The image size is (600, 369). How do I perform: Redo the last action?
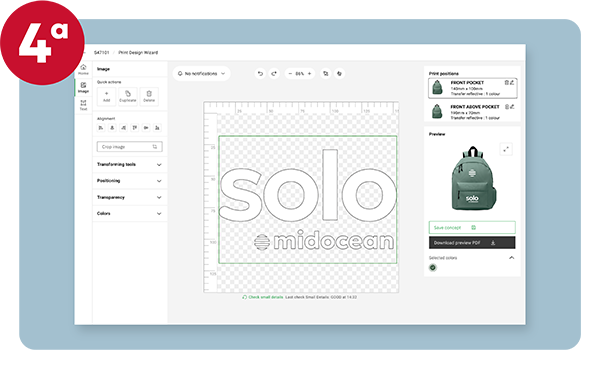[x=274, y=73]
